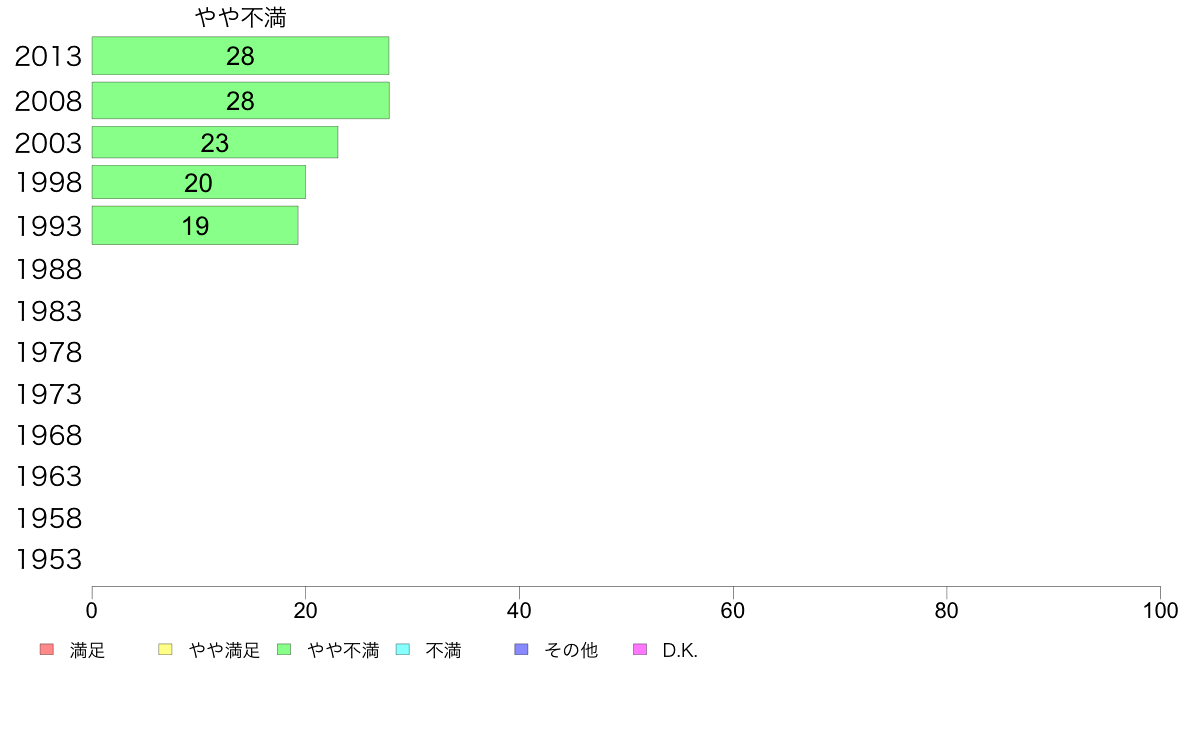
Task: Click the 100 tick on x-axis
Action: pyautogui.click(x=1160, y=610)
